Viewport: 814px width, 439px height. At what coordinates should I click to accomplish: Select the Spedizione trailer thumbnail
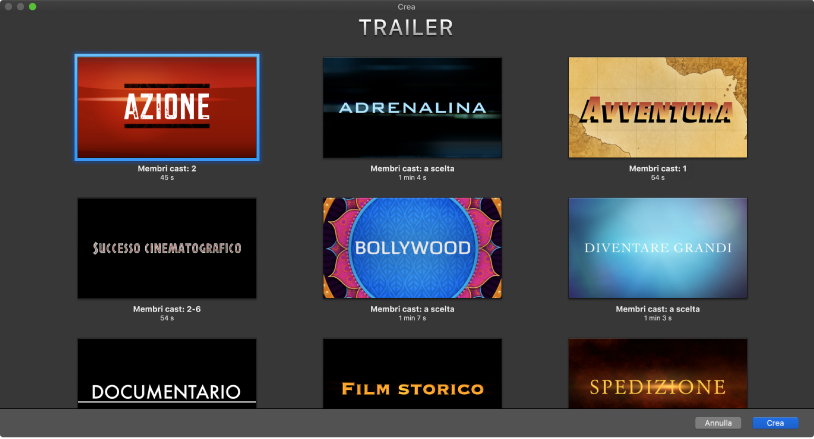pos(658,375)
